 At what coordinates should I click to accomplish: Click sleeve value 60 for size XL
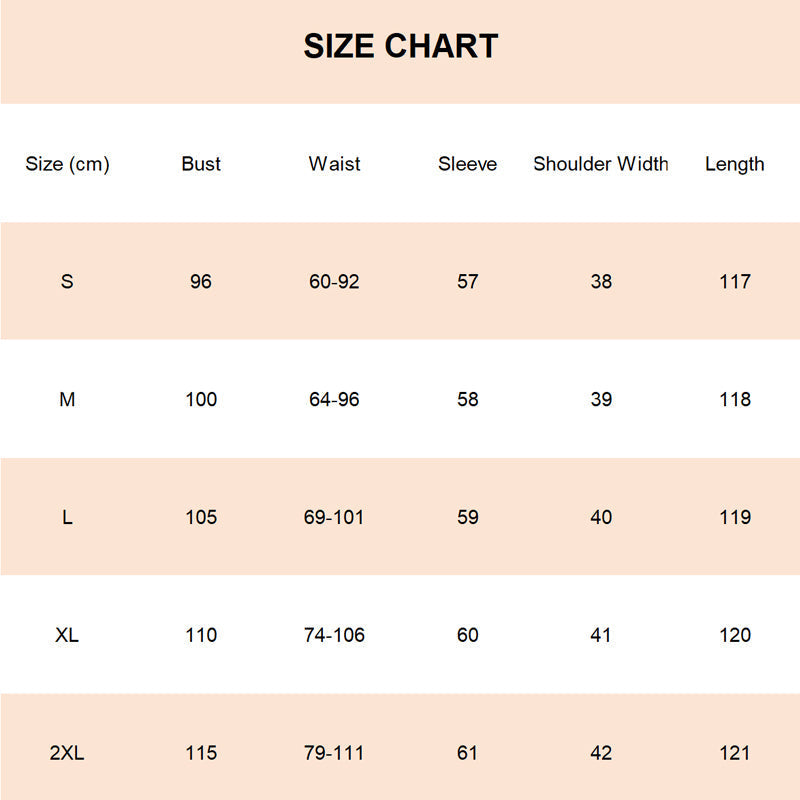point(467,635)
